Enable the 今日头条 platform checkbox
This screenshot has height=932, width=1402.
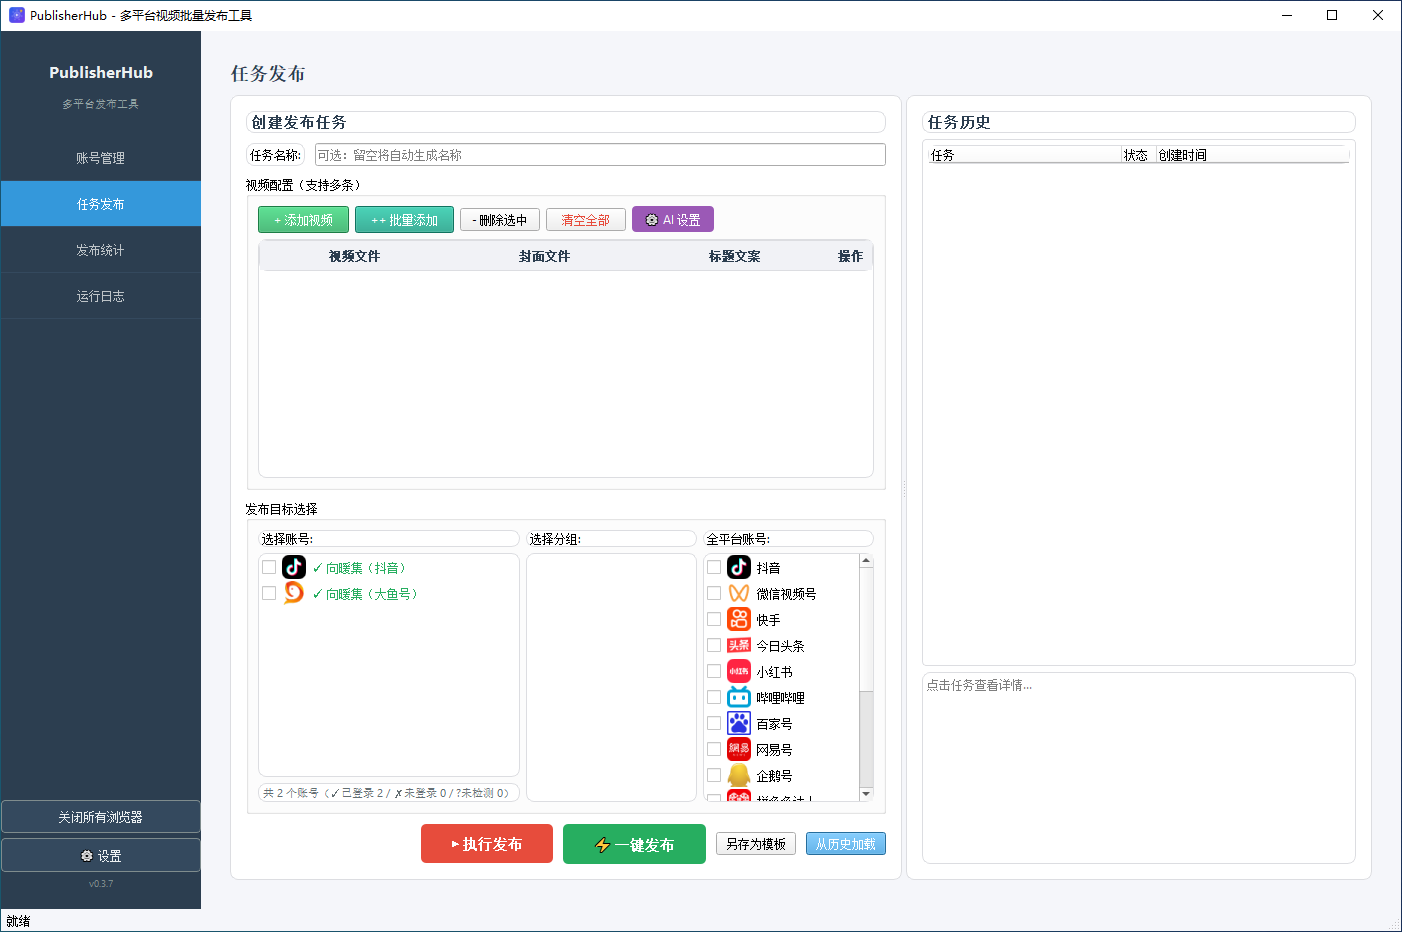click(714, 645)
